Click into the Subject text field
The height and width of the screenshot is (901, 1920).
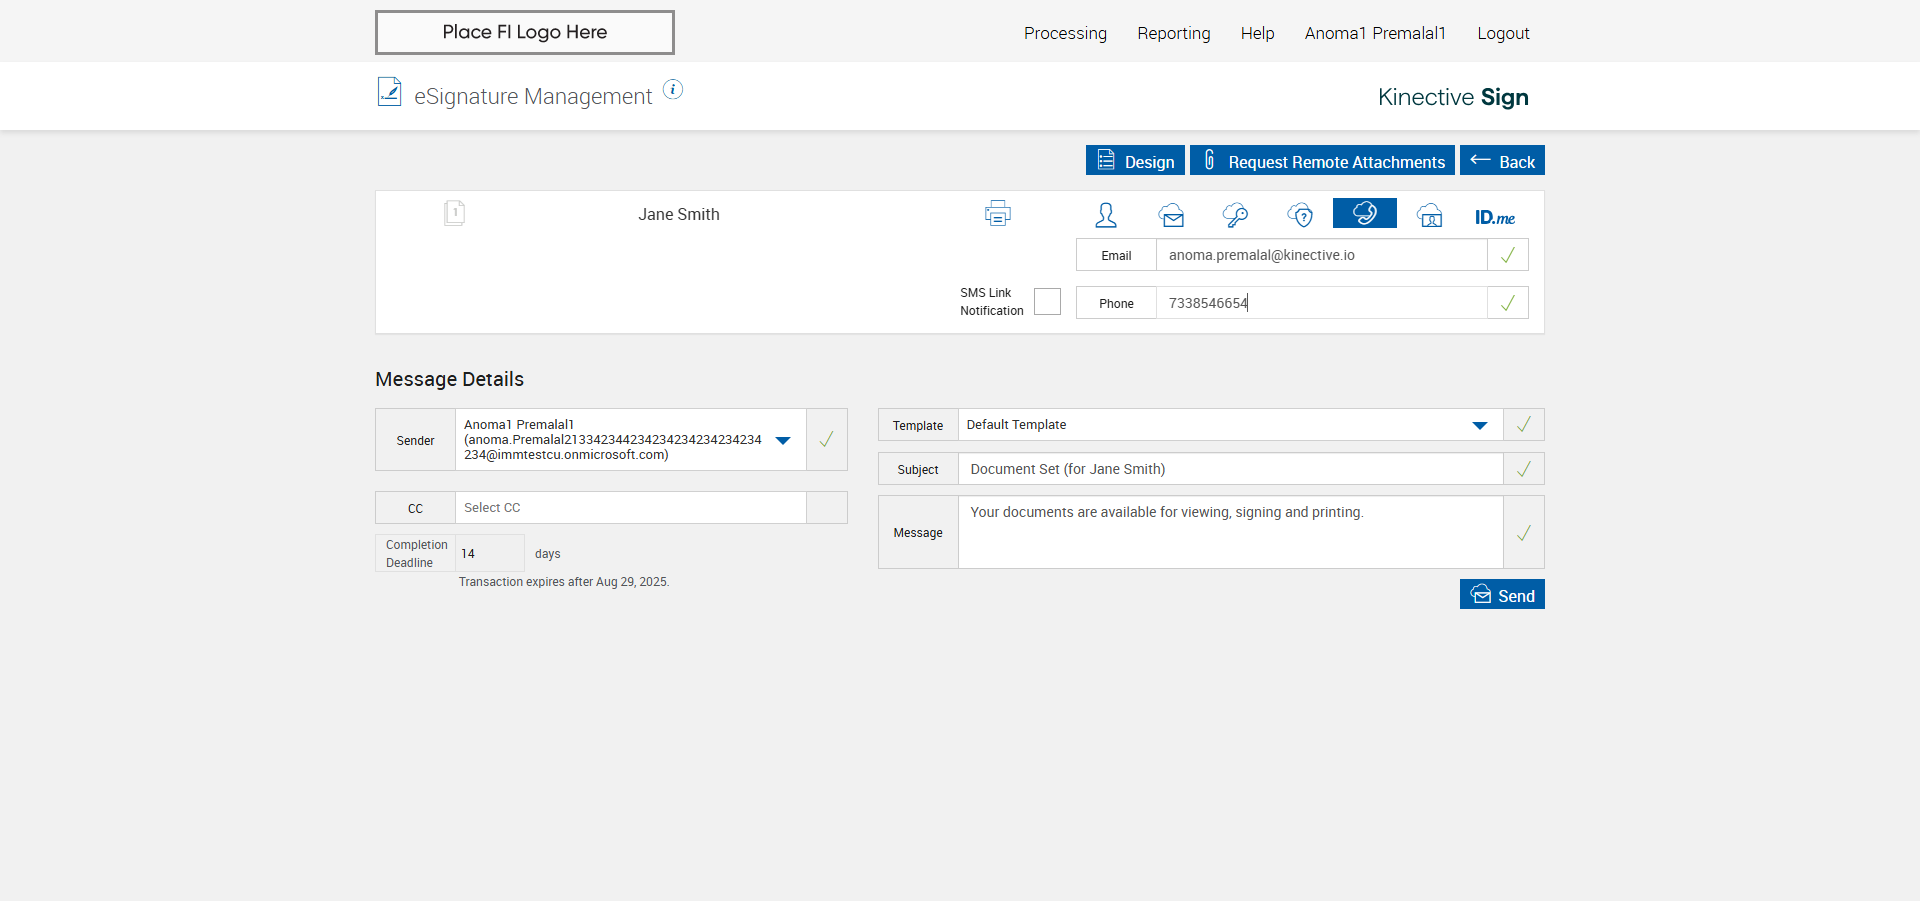[x=1229, y=469]
